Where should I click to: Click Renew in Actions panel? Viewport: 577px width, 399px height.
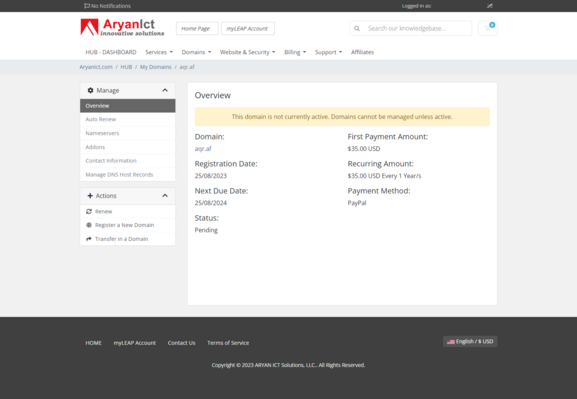128,211
